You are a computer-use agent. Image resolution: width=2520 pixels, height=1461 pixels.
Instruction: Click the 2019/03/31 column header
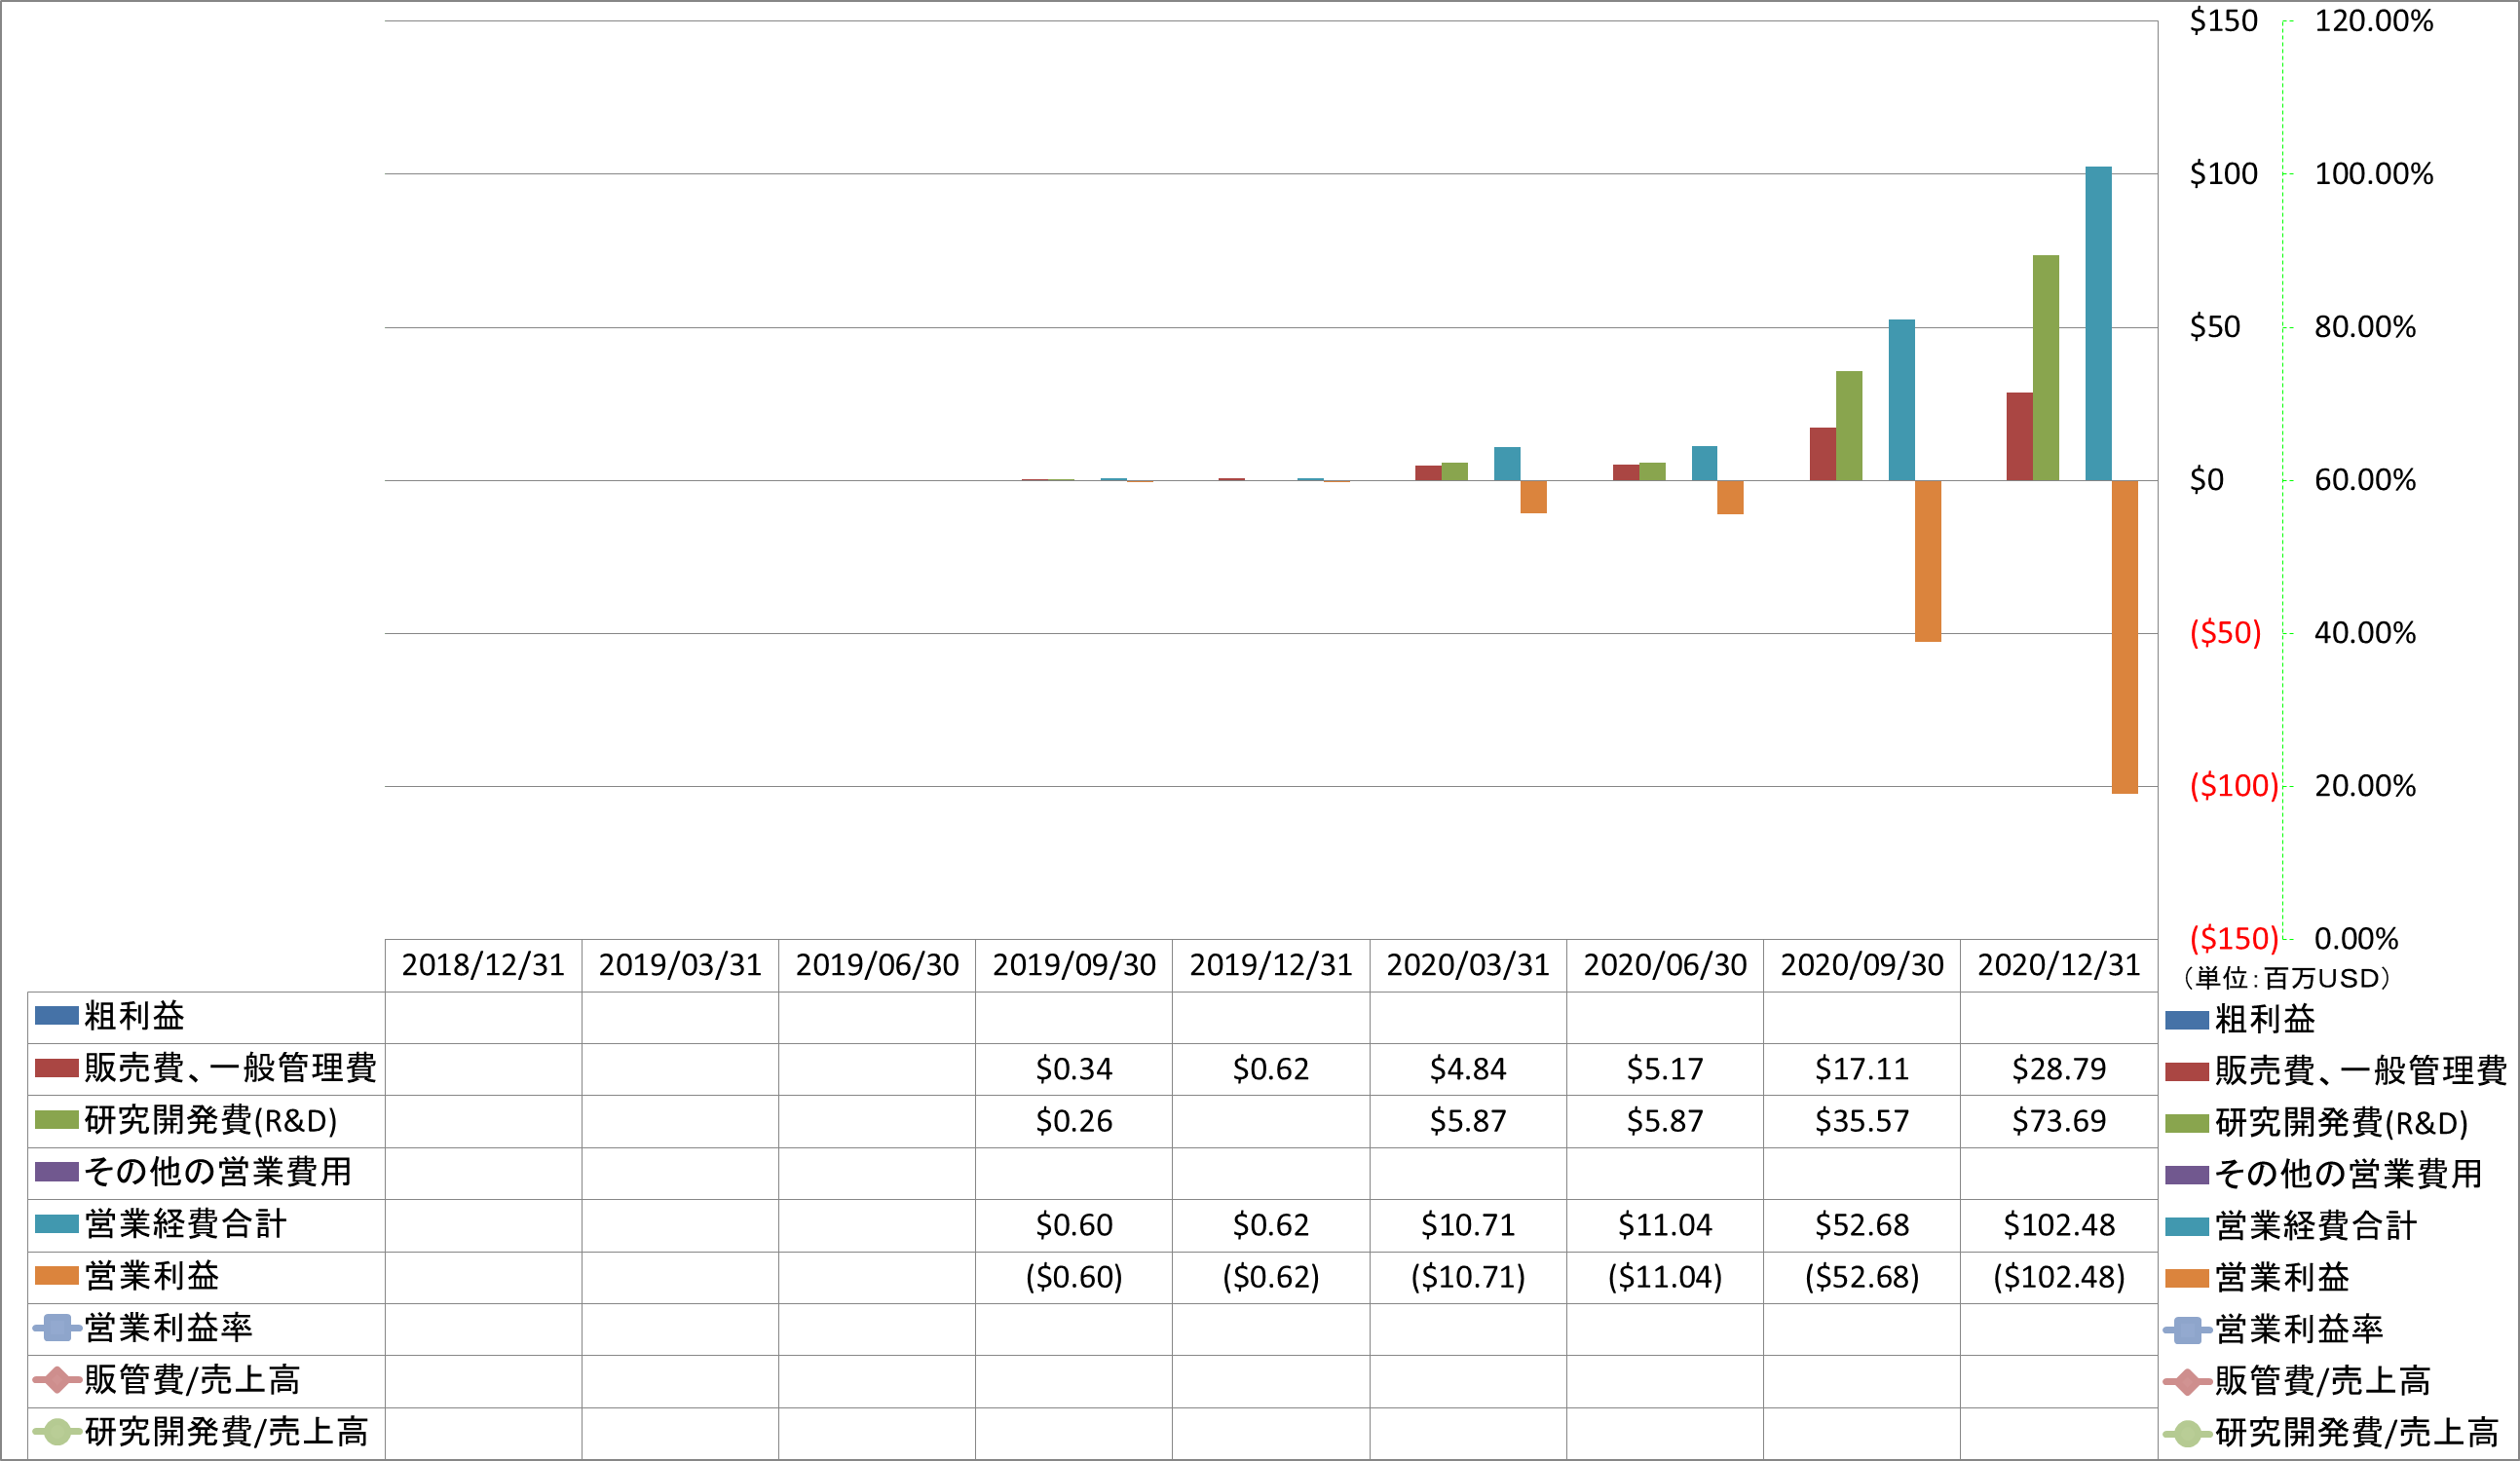pyautogui.click(x=680, y=965)
